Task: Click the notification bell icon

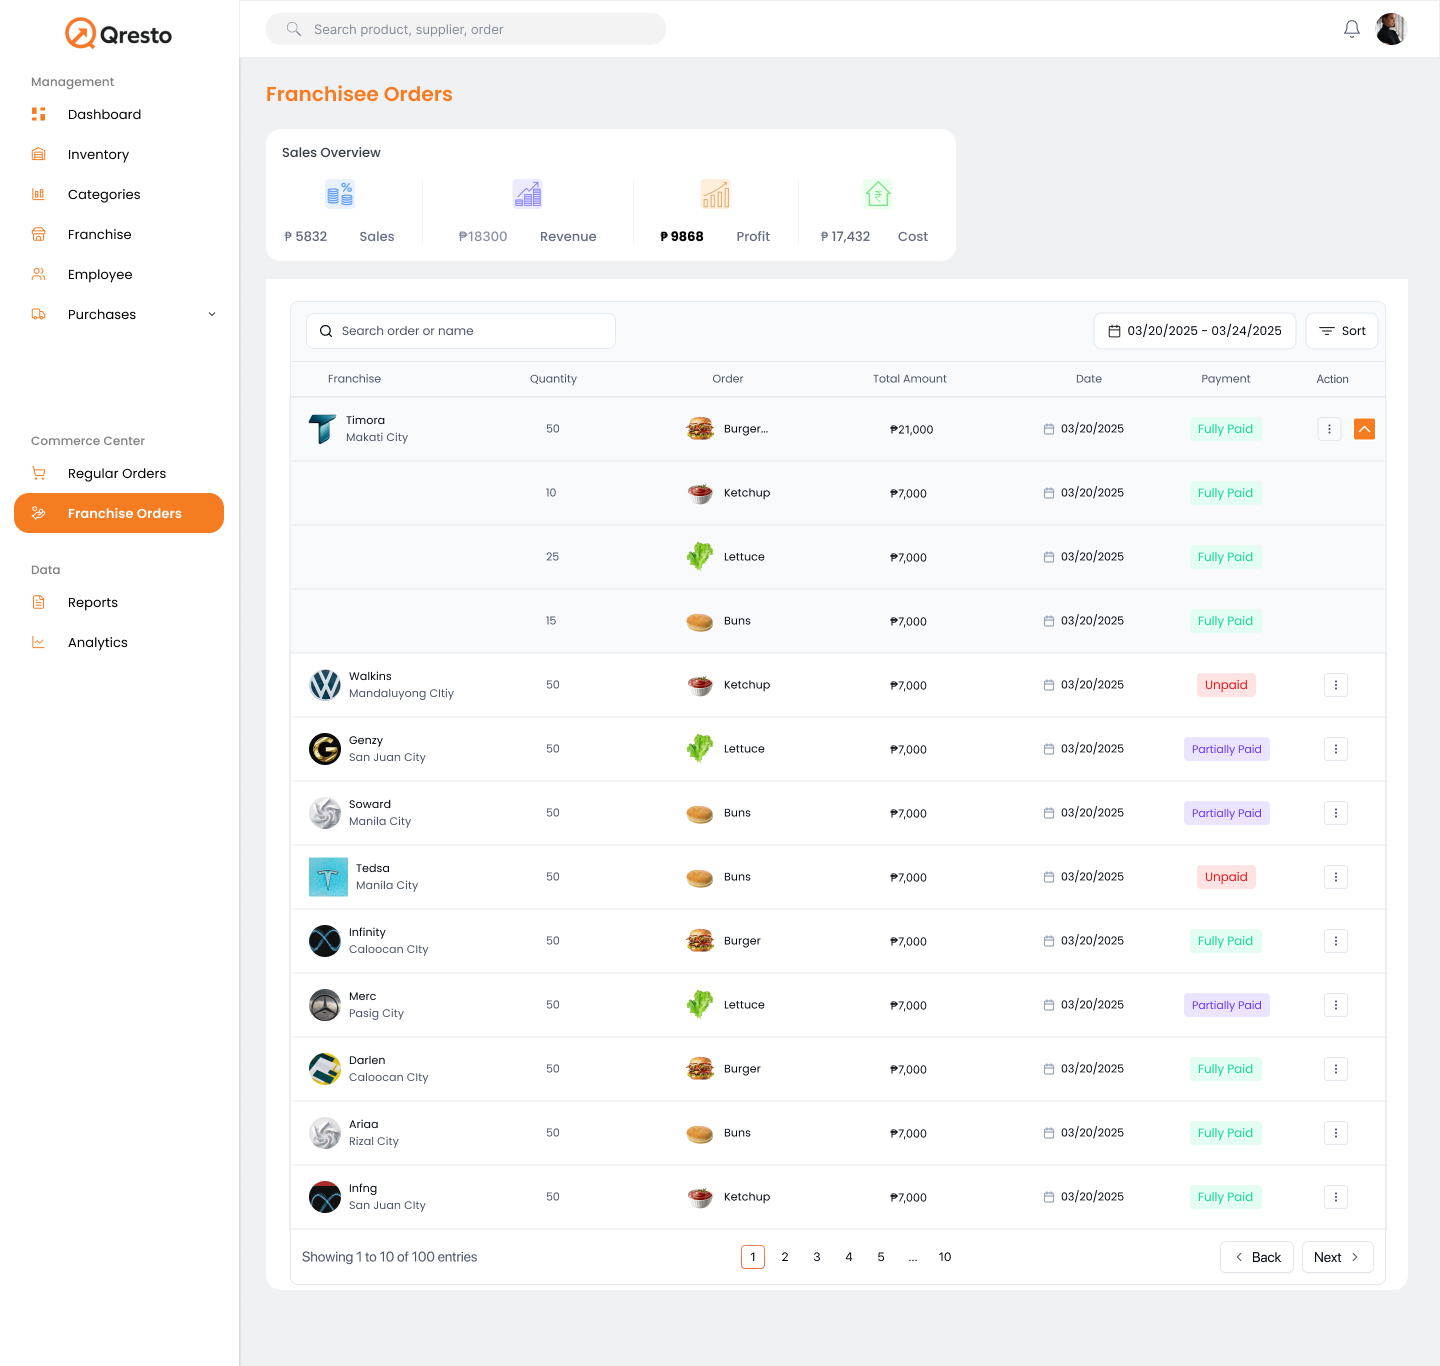Action: 1351,29
